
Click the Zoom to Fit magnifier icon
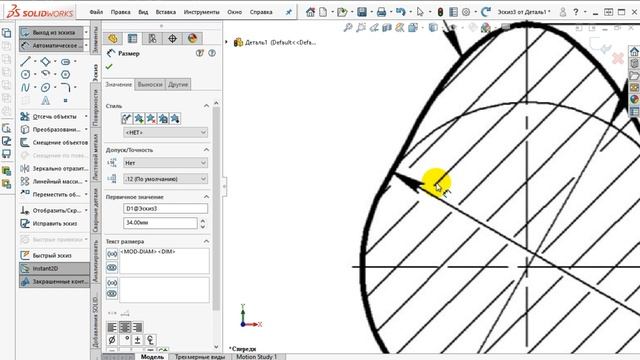pos(348,27)
